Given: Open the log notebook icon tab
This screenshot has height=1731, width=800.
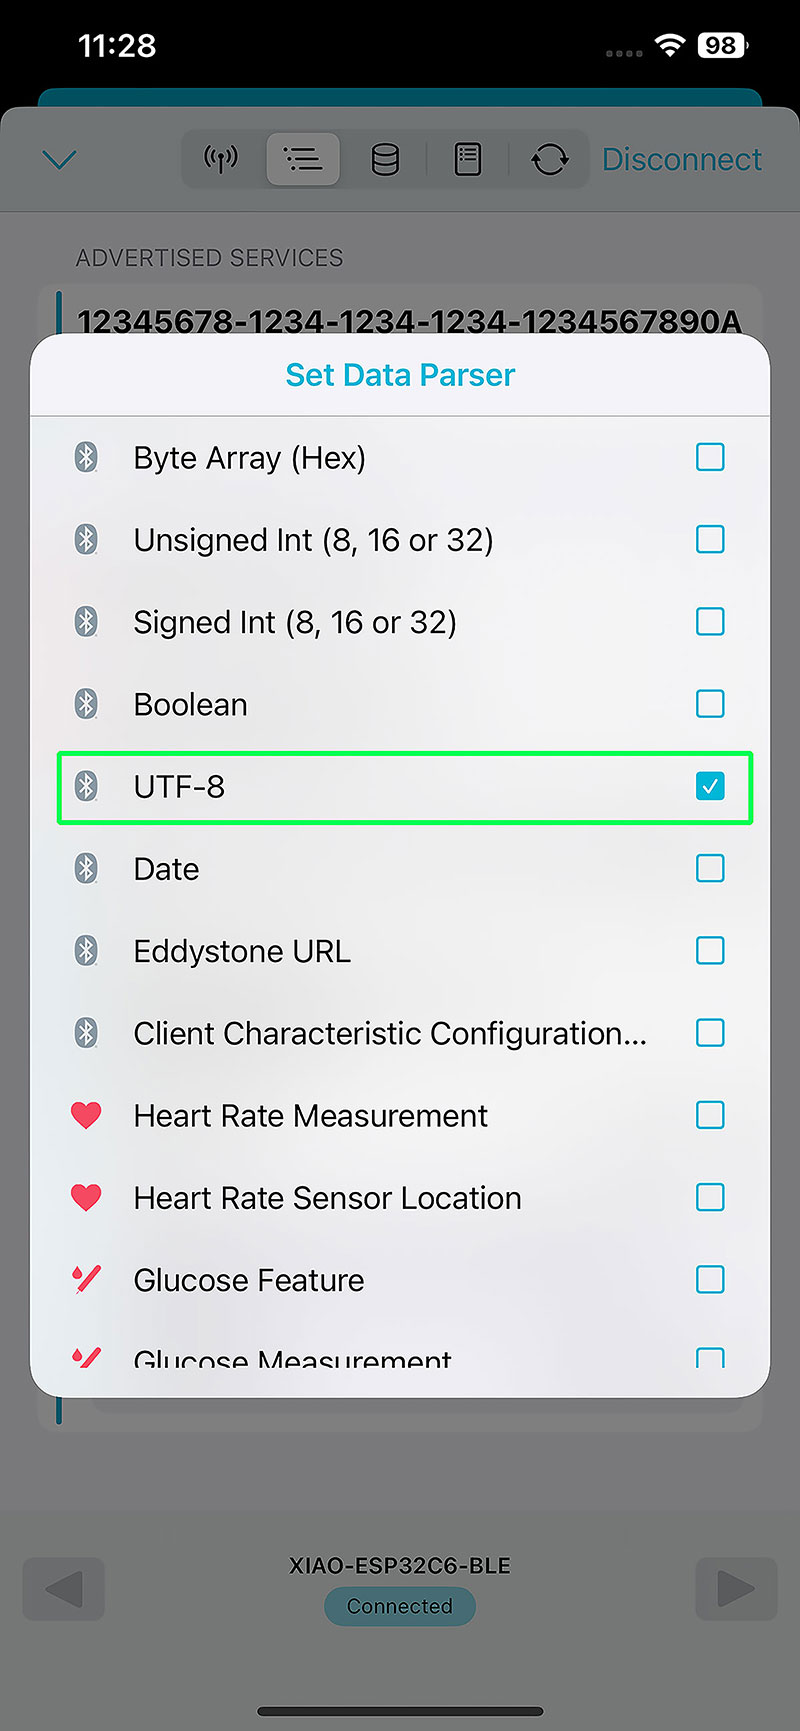Looking at the screenshot, I should pos(468,159).
